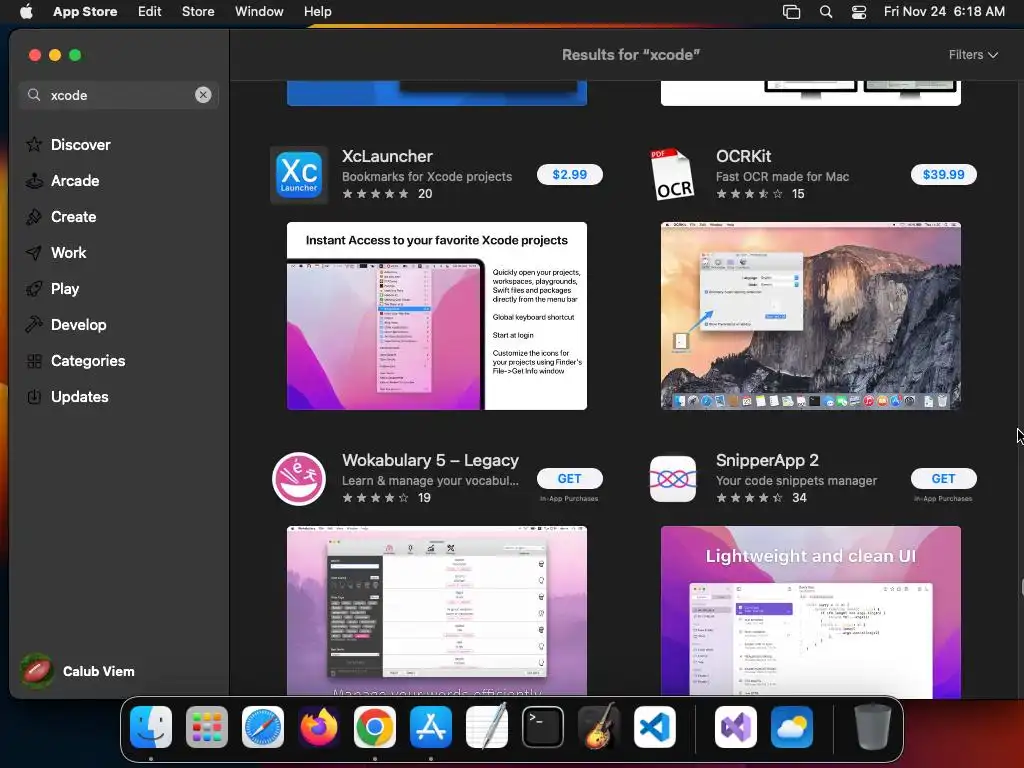
Task: Open Terminal from the Dock
Action: (543, 727)
